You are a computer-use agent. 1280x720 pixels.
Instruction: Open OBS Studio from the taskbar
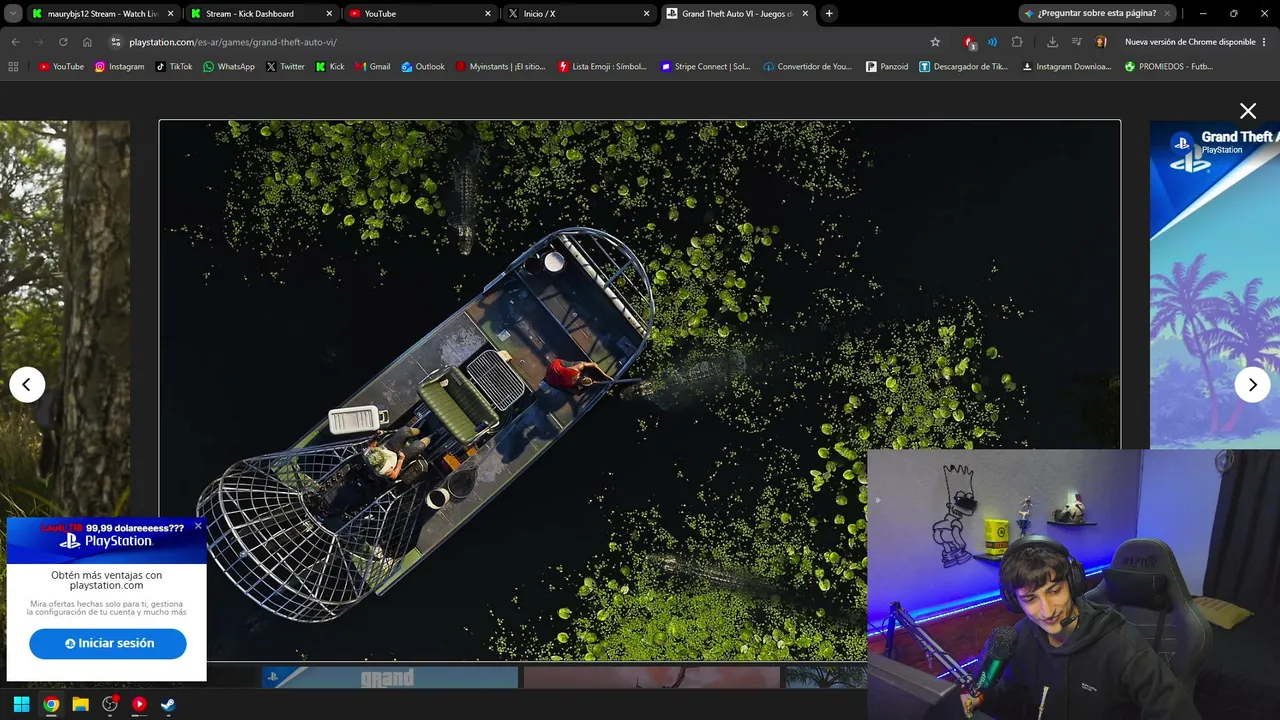pos(110,704)
